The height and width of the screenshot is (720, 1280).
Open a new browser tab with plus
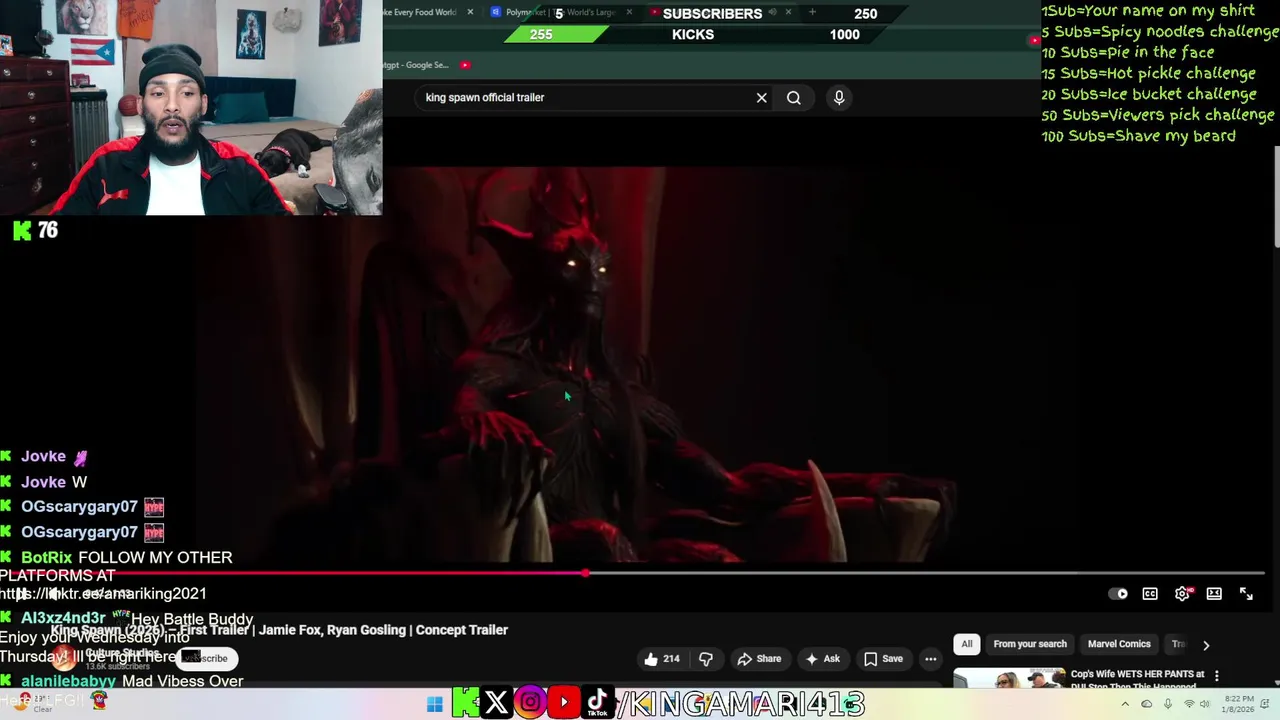point(812,13)
